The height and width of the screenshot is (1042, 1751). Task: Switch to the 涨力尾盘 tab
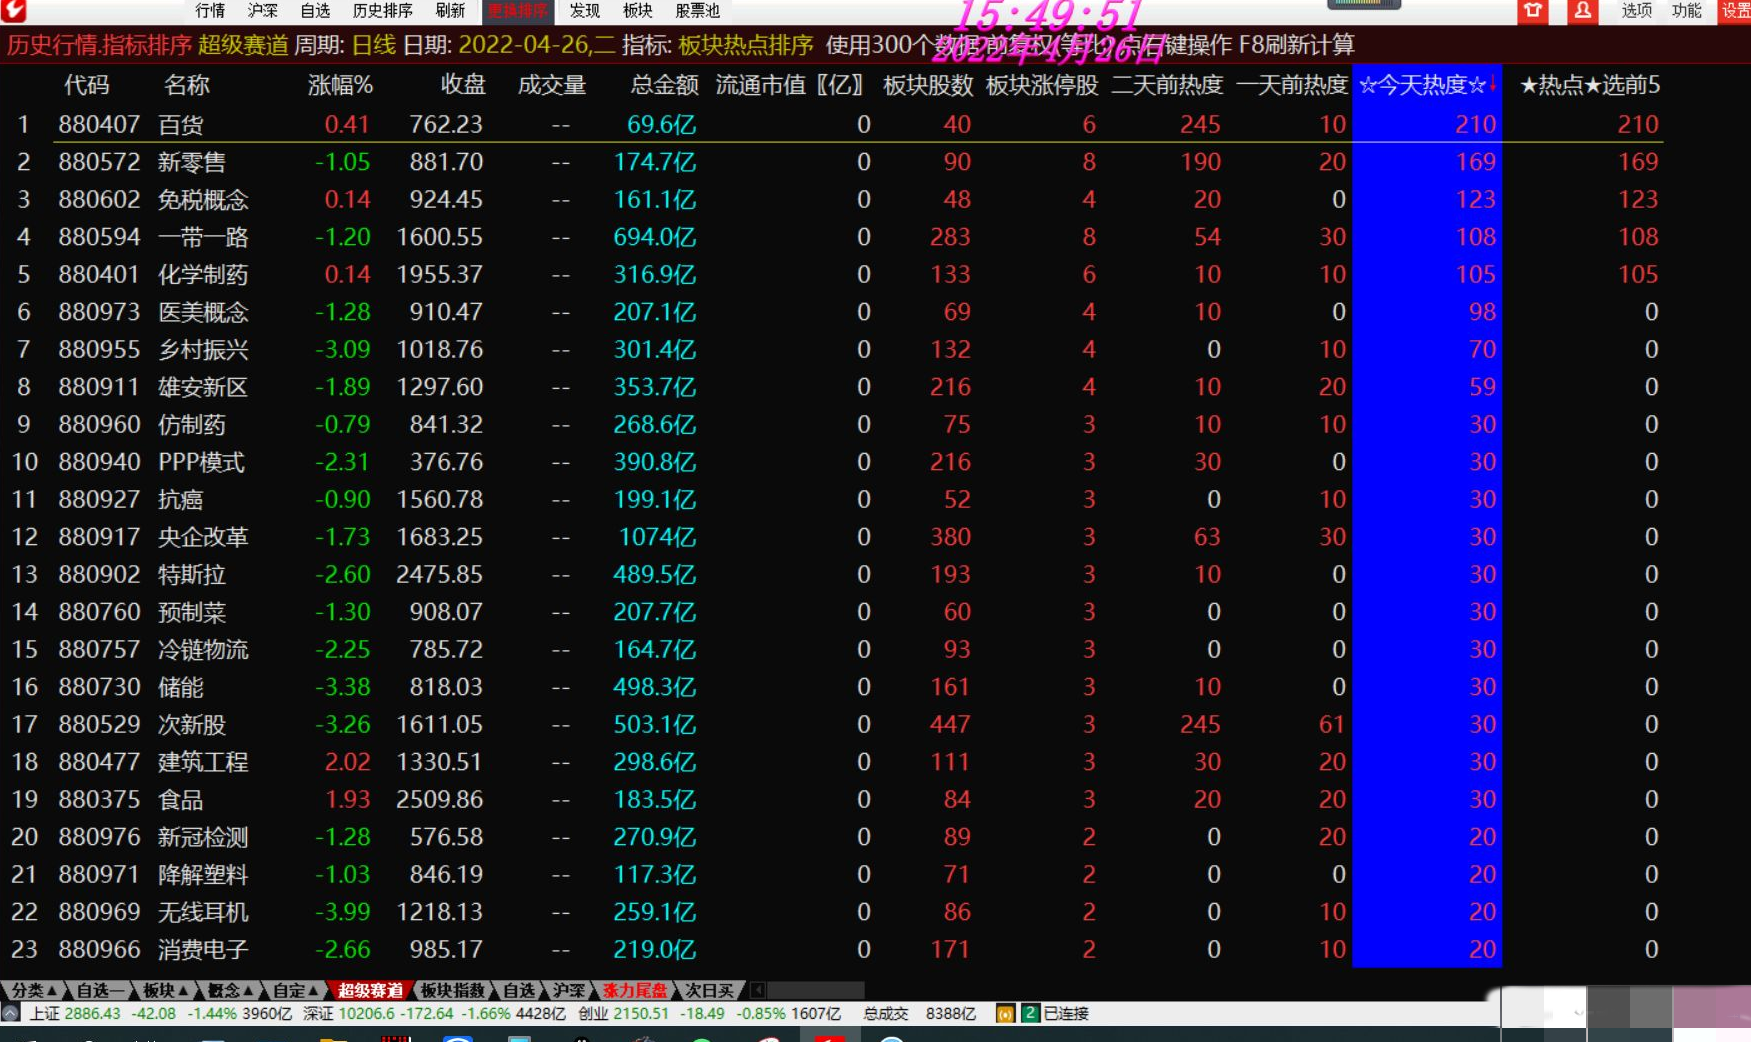pyautogui.click(x=634, y=990)
